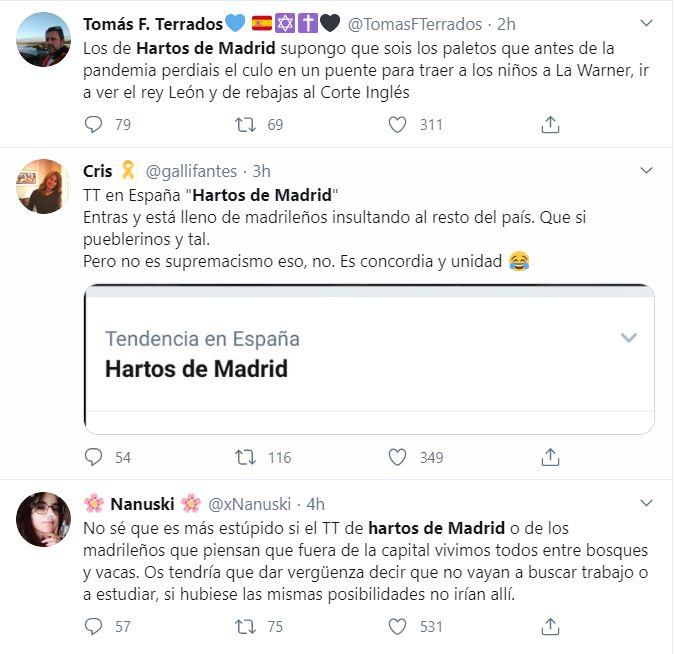Reply to Tomás F. Terrados' tweet
Image resolution: width=674 pixels, height=654 pixels.
tap(94, 125)
